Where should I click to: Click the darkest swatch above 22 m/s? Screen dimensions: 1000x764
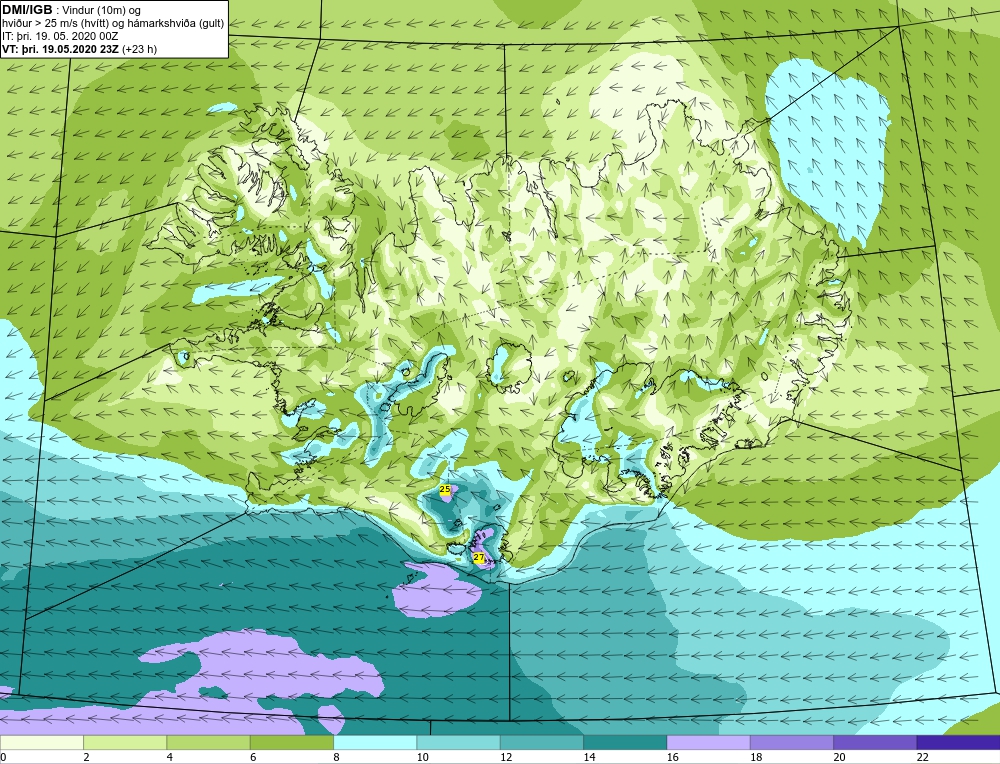[x=958, y=742]
